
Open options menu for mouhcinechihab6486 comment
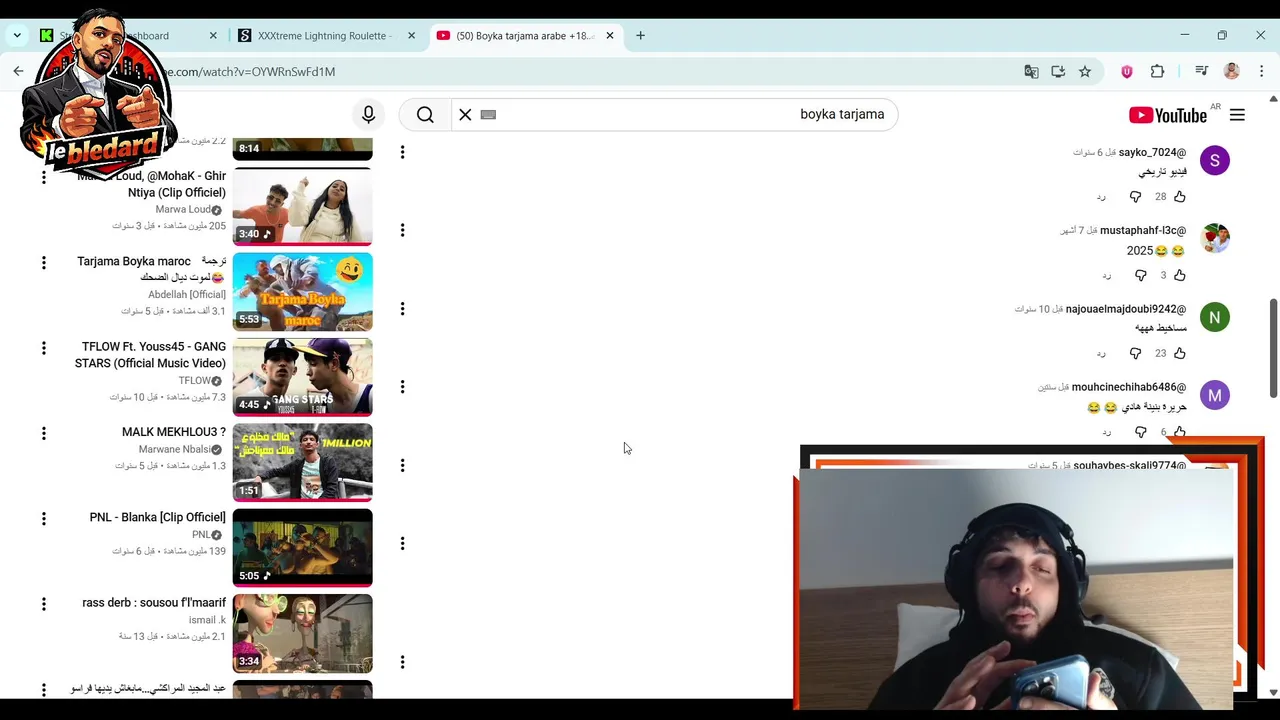coord(402,387)
